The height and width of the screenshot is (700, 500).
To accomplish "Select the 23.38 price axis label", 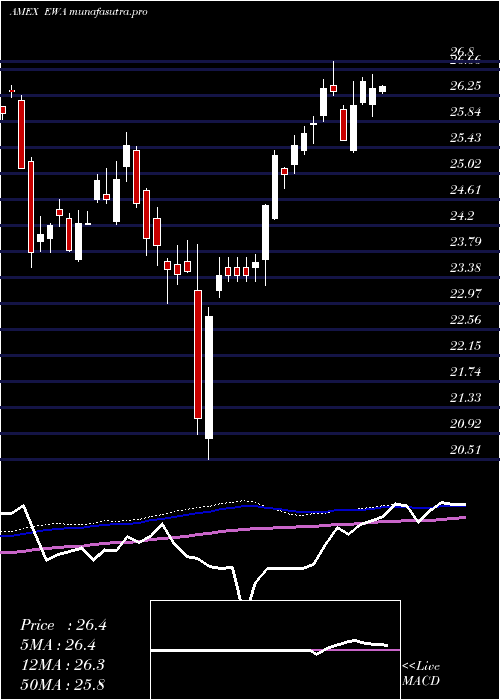I will click(465, 268).
